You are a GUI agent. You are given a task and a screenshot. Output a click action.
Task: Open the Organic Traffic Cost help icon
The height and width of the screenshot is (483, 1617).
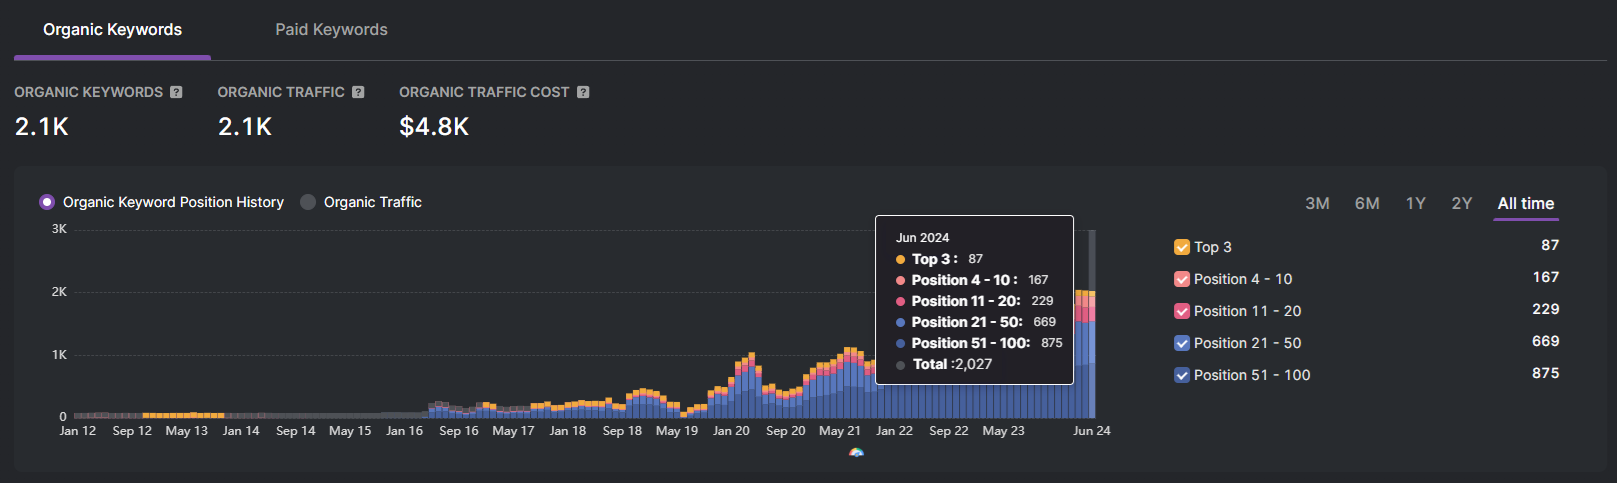(x=583, y=92)
